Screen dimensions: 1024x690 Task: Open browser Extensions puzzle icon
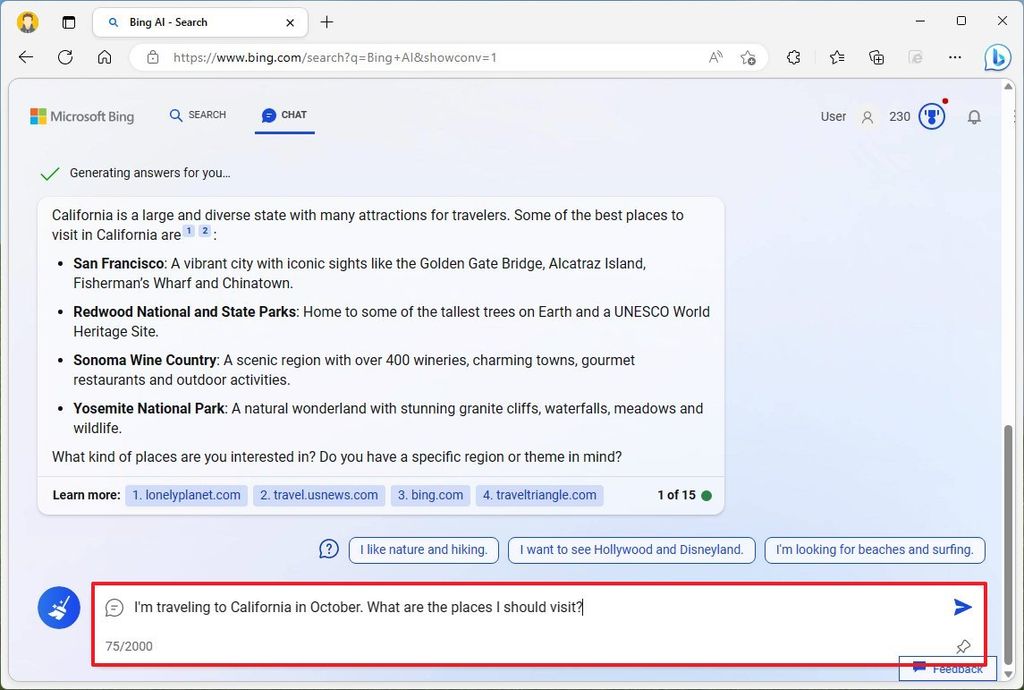pos(793,57)
